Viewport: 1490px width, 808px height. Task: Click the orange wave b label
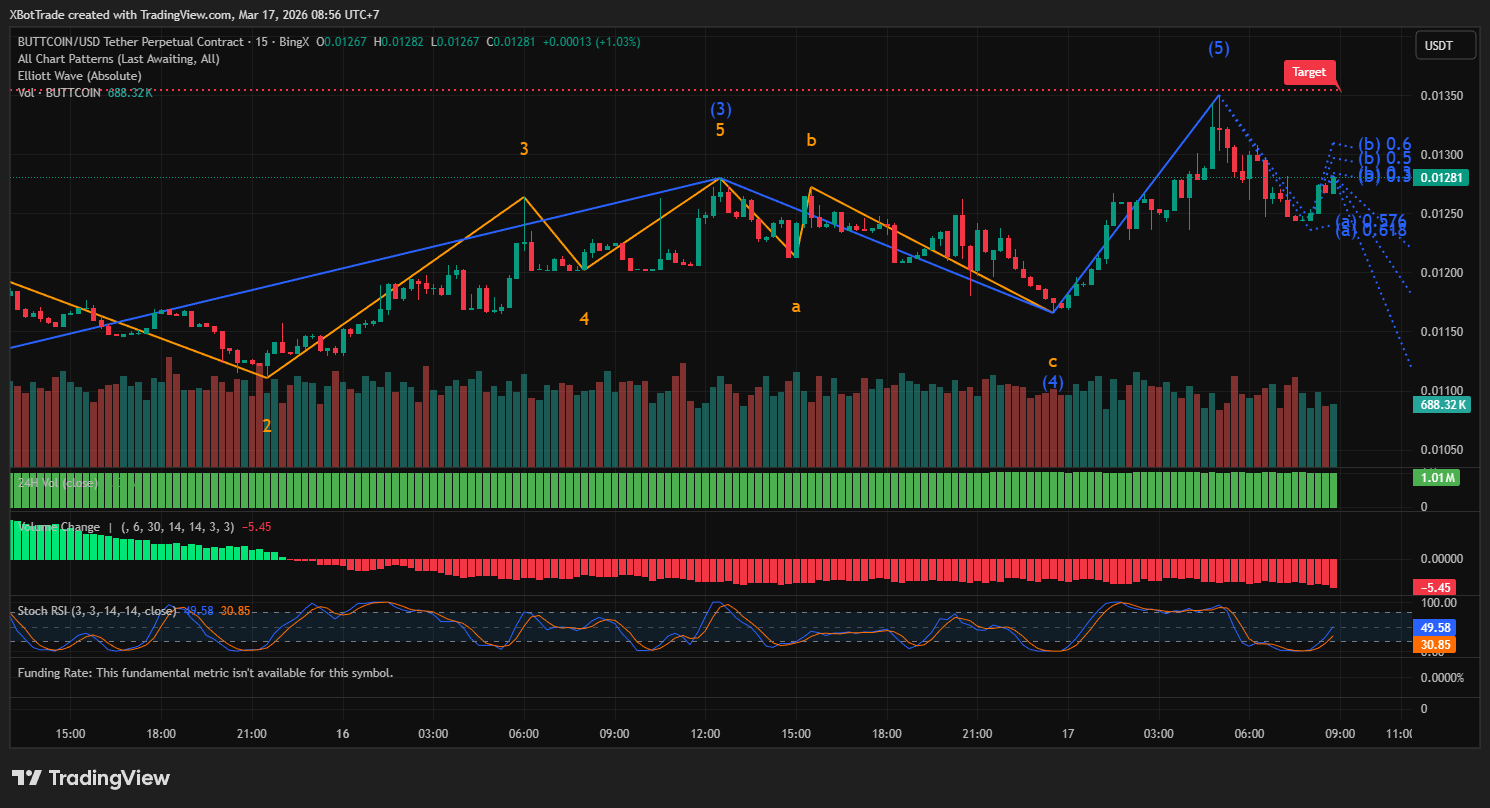(811, 141)
